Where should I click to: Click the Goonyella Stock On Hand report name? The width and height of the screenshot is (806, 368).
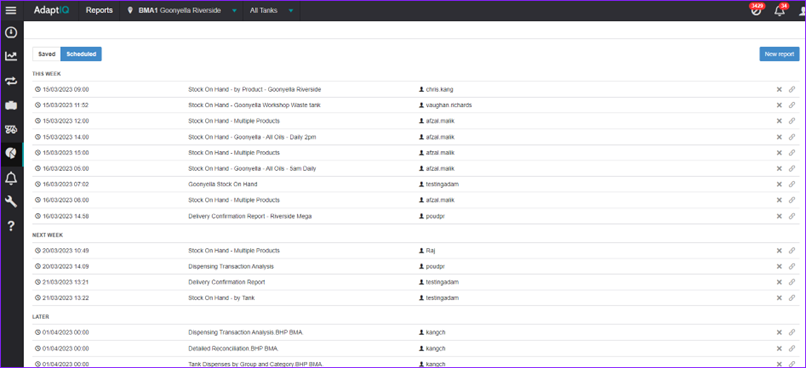pyautogui.click(x=223, y=184)
